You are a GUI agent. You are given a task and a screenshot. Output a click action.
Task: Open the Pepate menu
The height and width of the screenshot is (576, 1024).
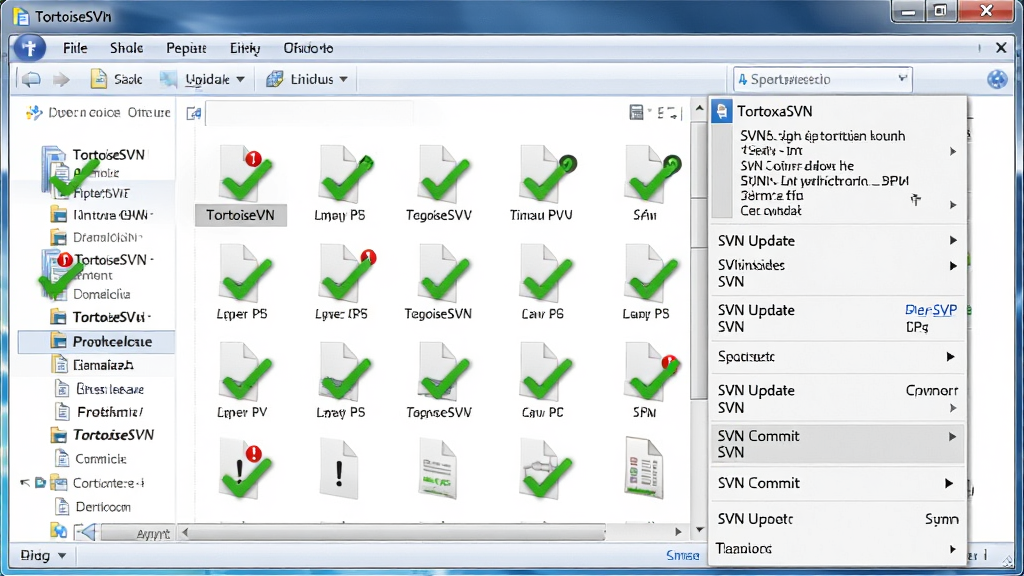pos(186,48)
